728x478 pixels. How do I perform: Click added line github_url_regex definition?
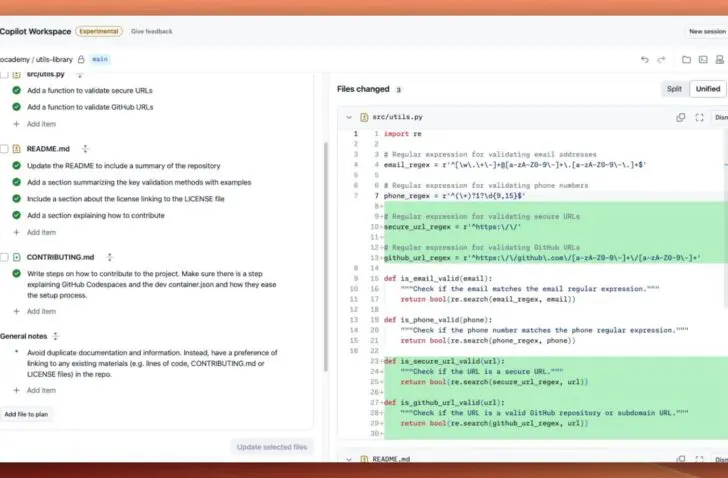coord(542,258)
